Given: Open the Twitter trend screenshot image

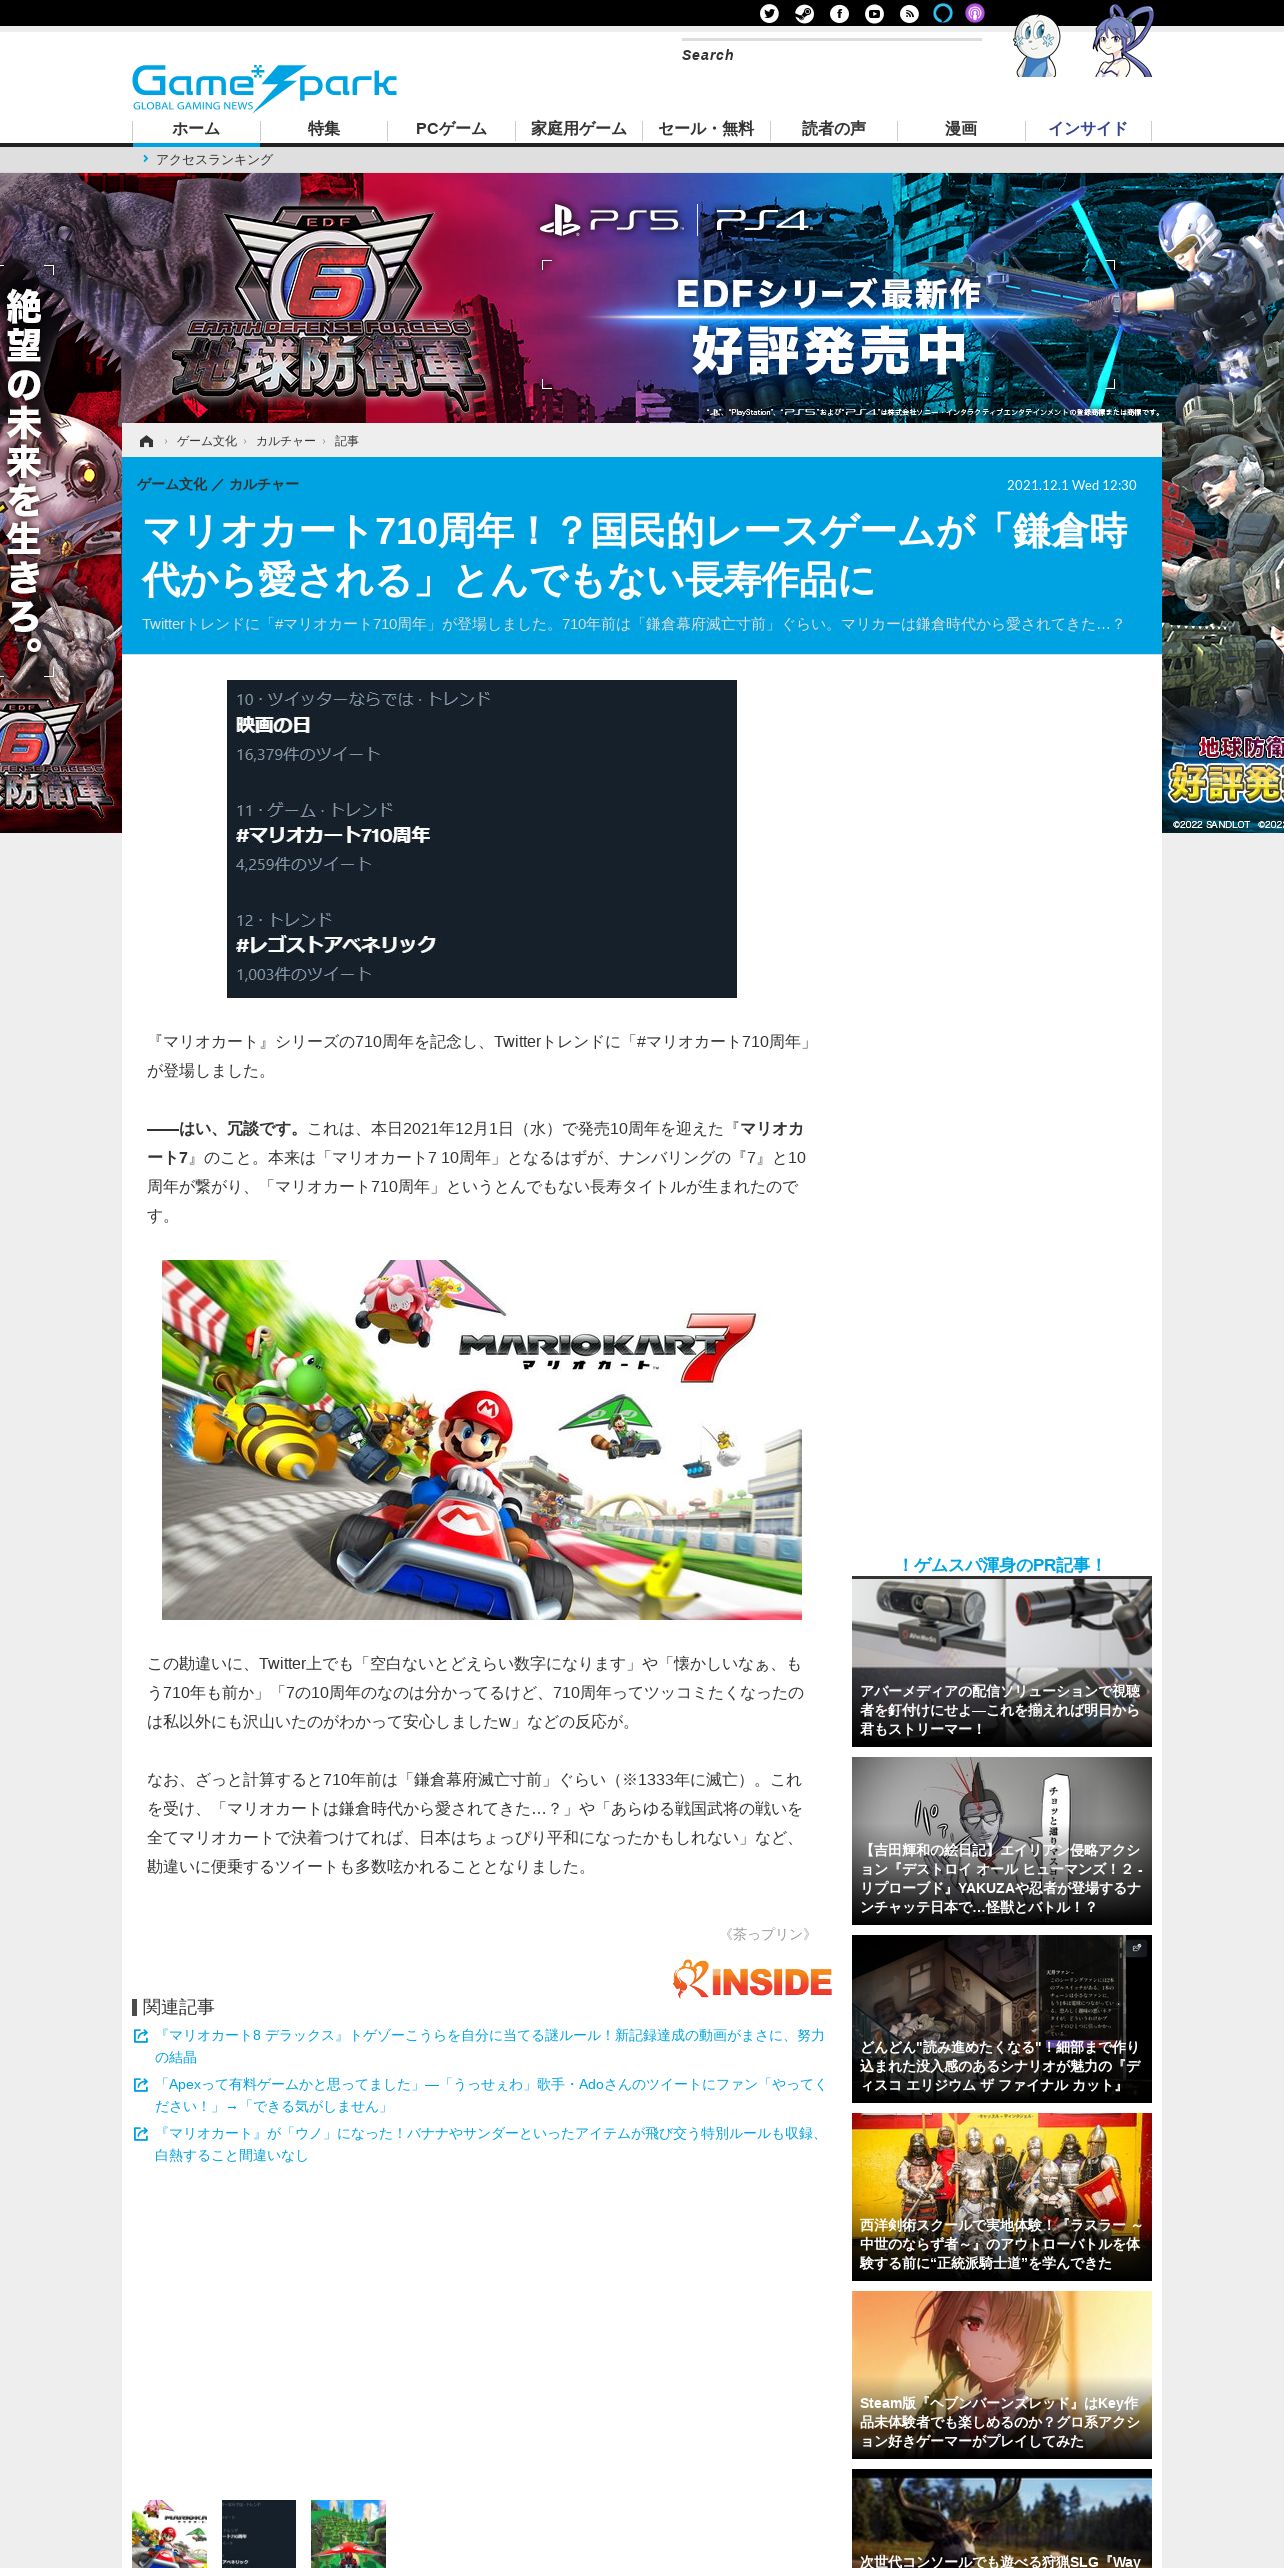Looking at the screenshot, I should (482, 839).
